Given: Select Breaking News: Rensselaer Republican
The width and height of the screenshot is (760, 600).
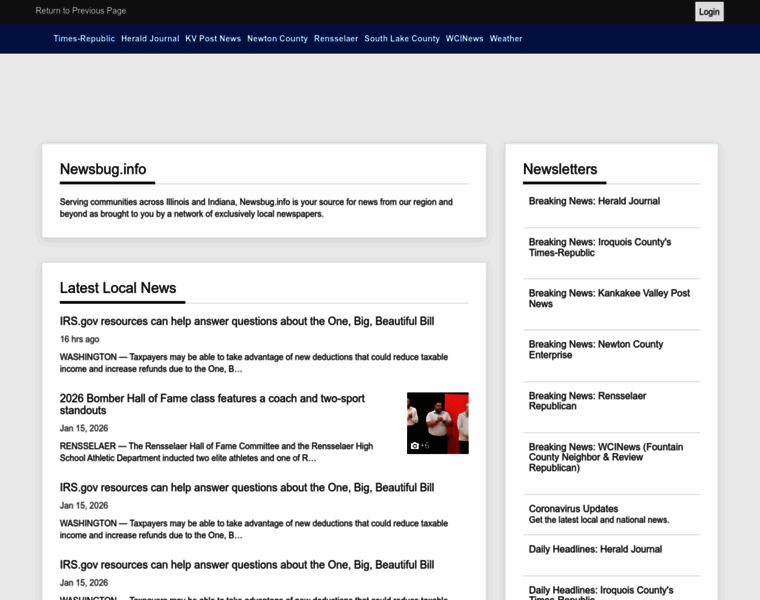Looking at the screenshot, I should pyautogui.click(x=587, y=401).
